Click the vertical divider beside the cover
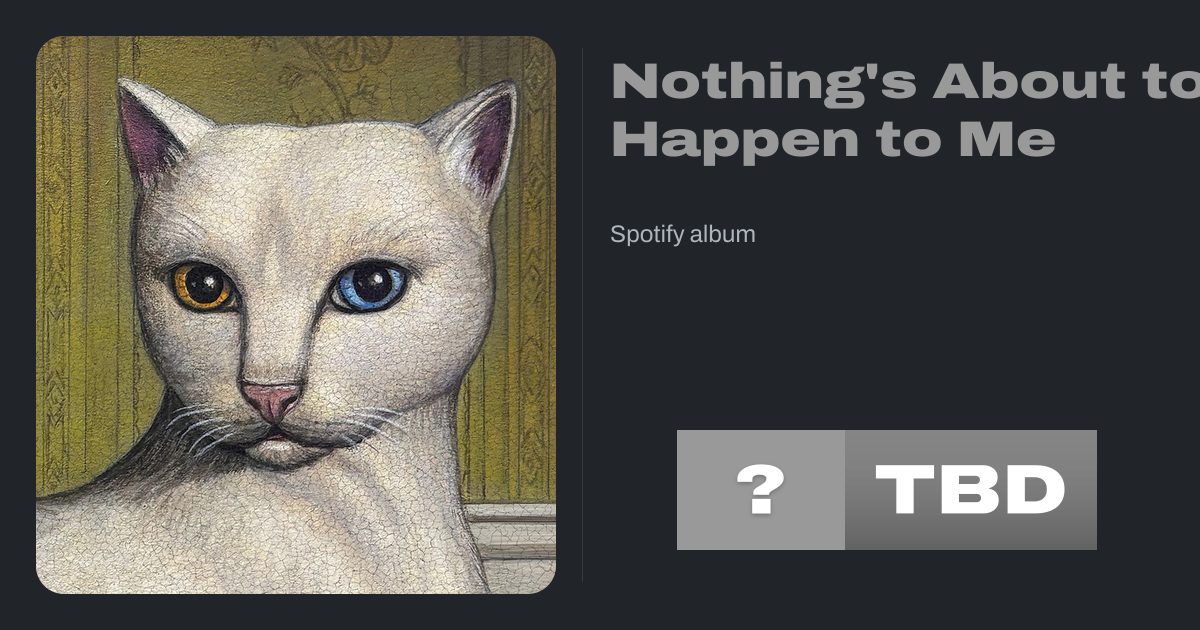Screen dimensions: 1200x630 click(x=583, y=315)
